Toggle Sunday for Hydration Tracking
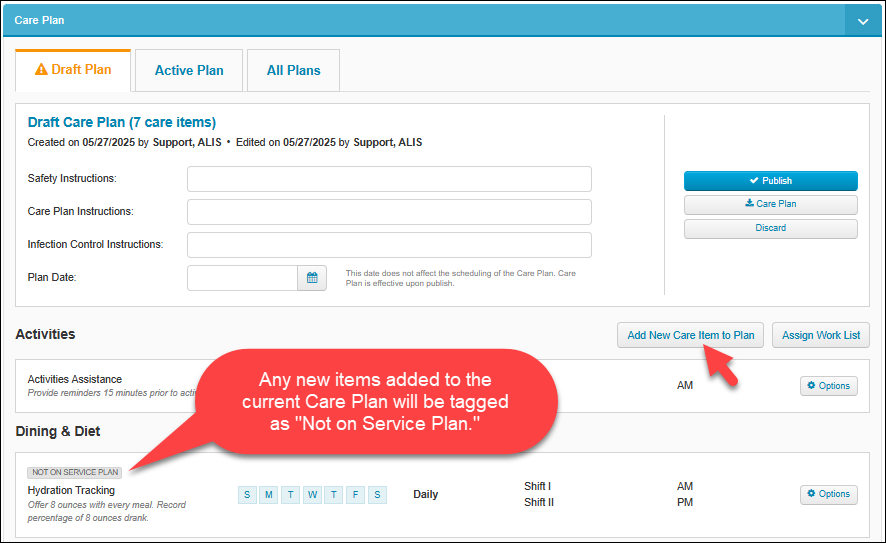 247,495
